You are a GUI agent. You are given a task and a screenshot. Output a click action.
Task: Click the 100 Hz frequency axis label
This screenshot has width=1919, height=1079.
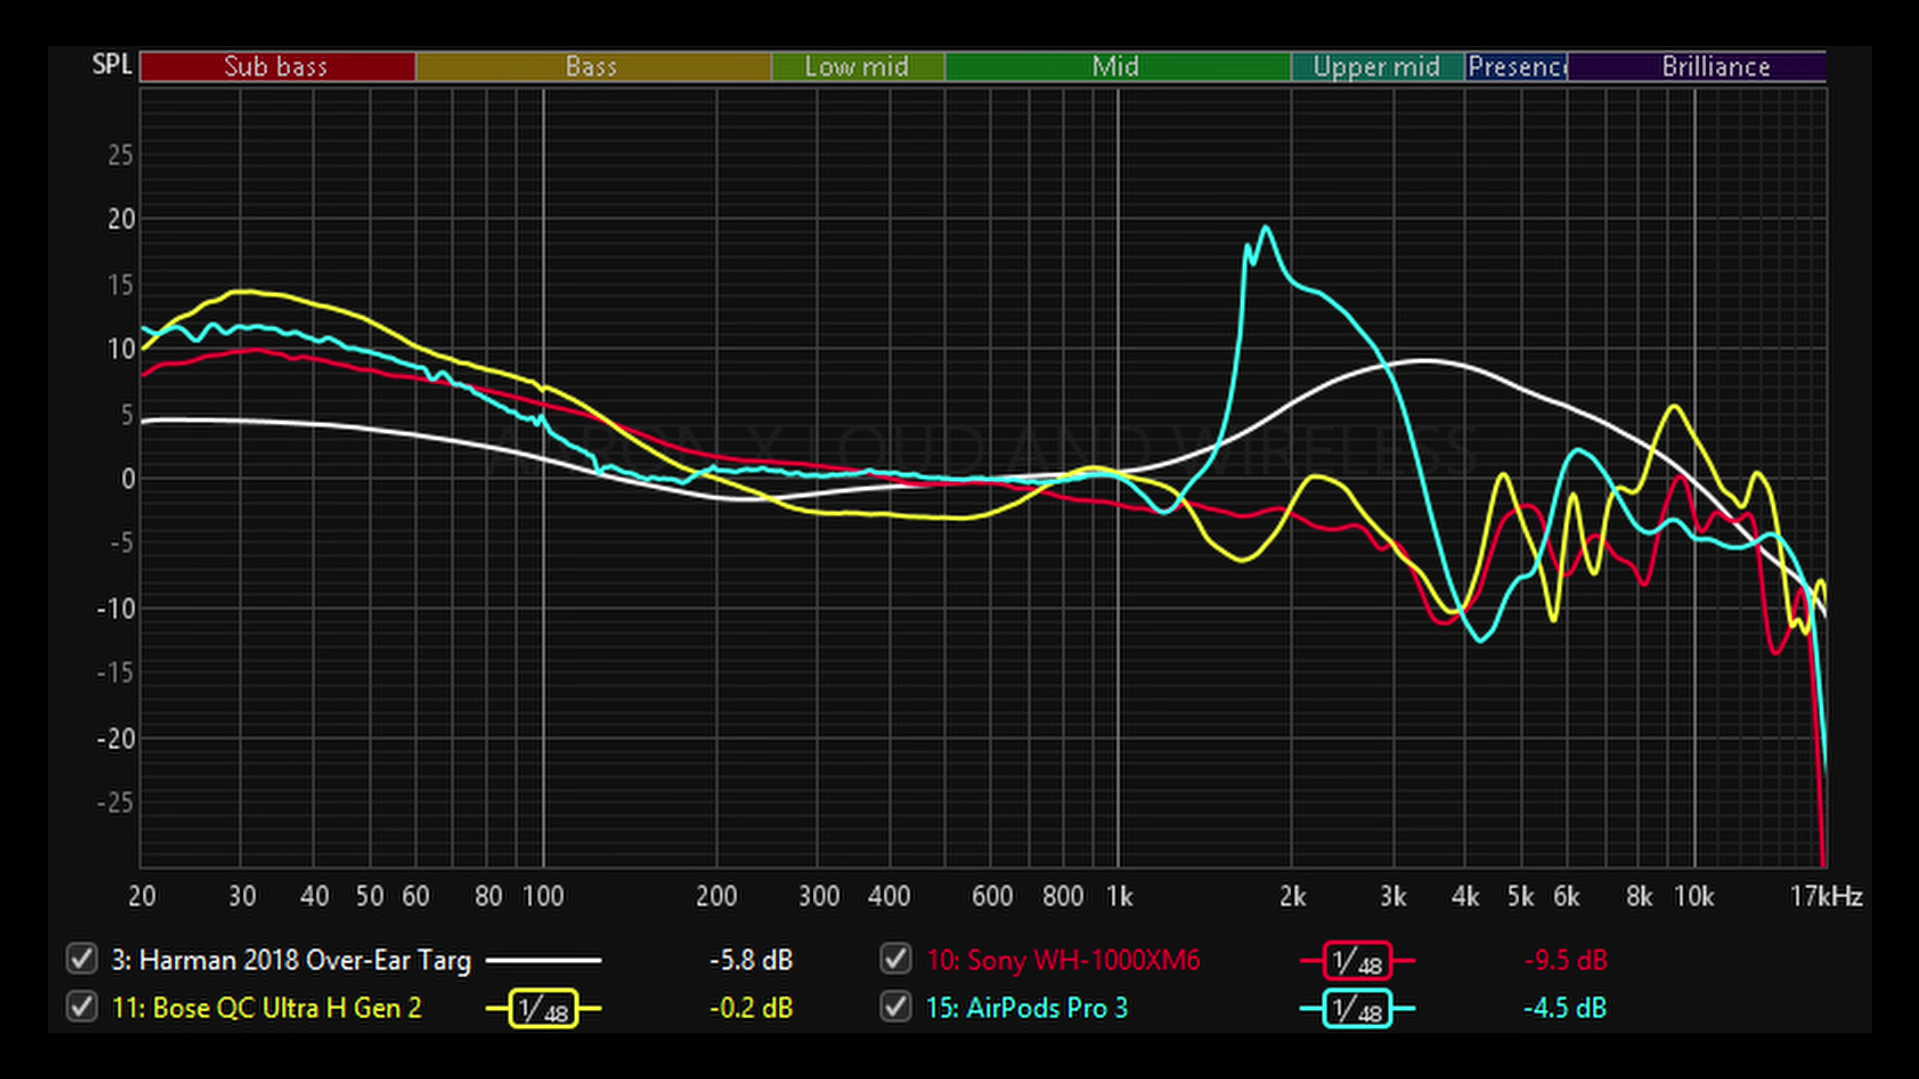[543, 896]
